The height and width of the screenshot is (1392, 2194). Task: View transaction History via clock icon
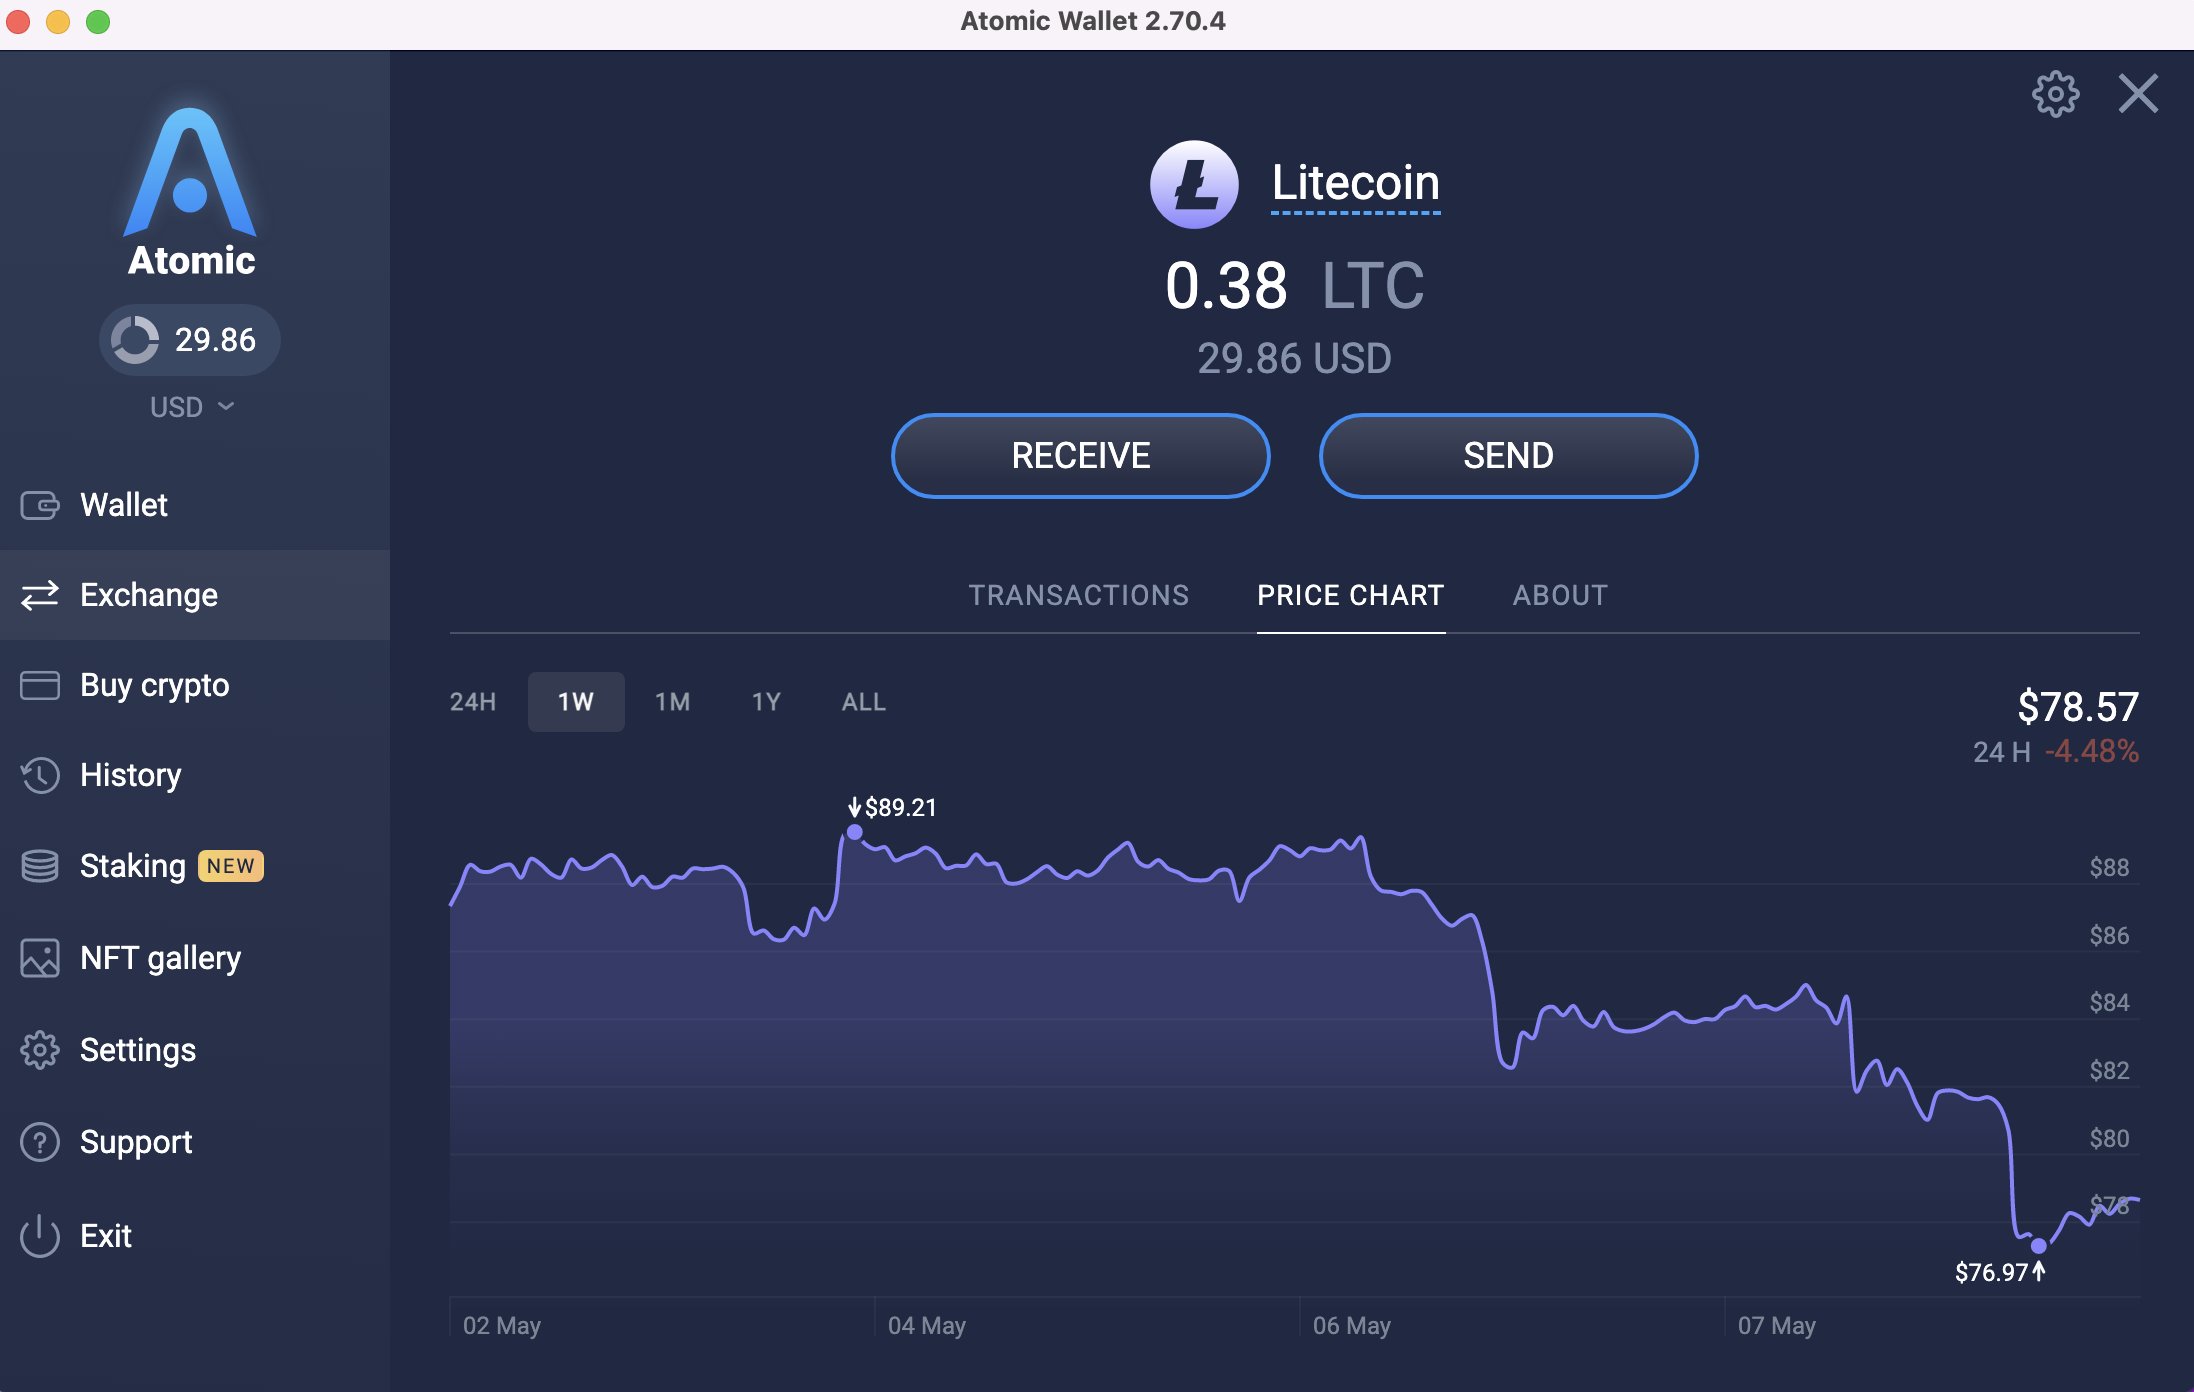click(x=40, y=774)
